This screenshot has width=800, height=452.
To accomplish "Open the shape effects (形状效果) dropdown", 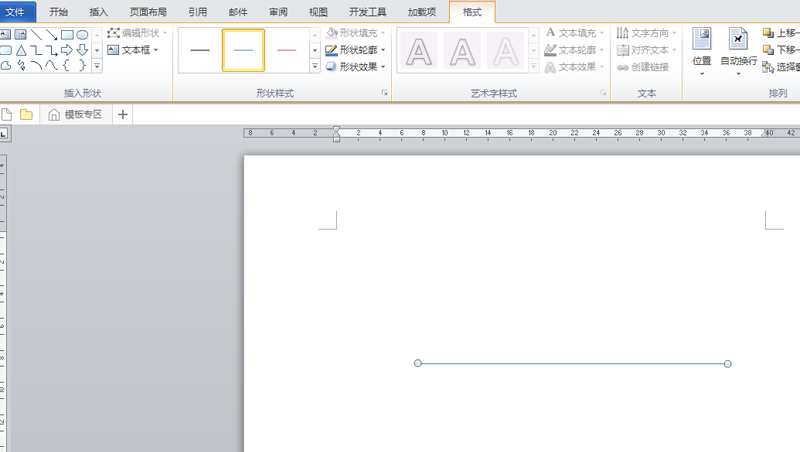I will point(355,67).
